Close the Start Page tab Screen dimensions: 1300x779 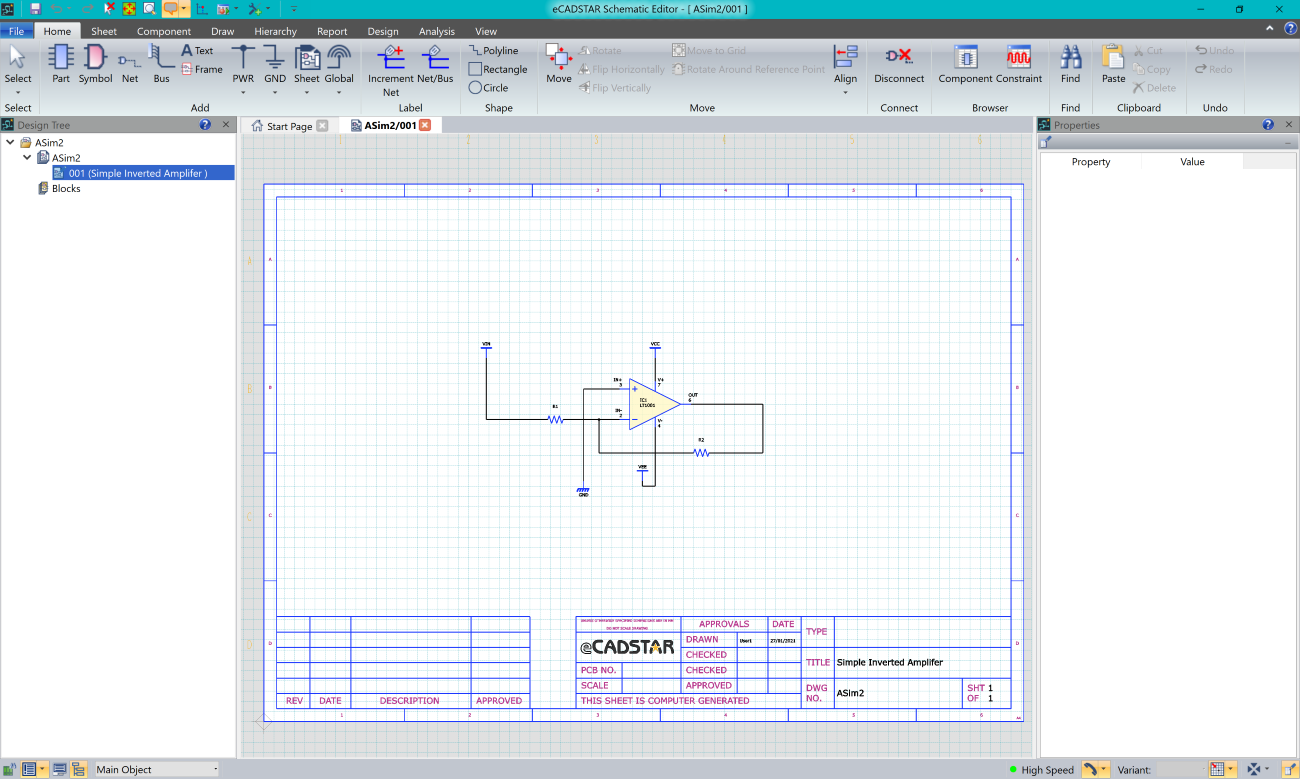322,125
